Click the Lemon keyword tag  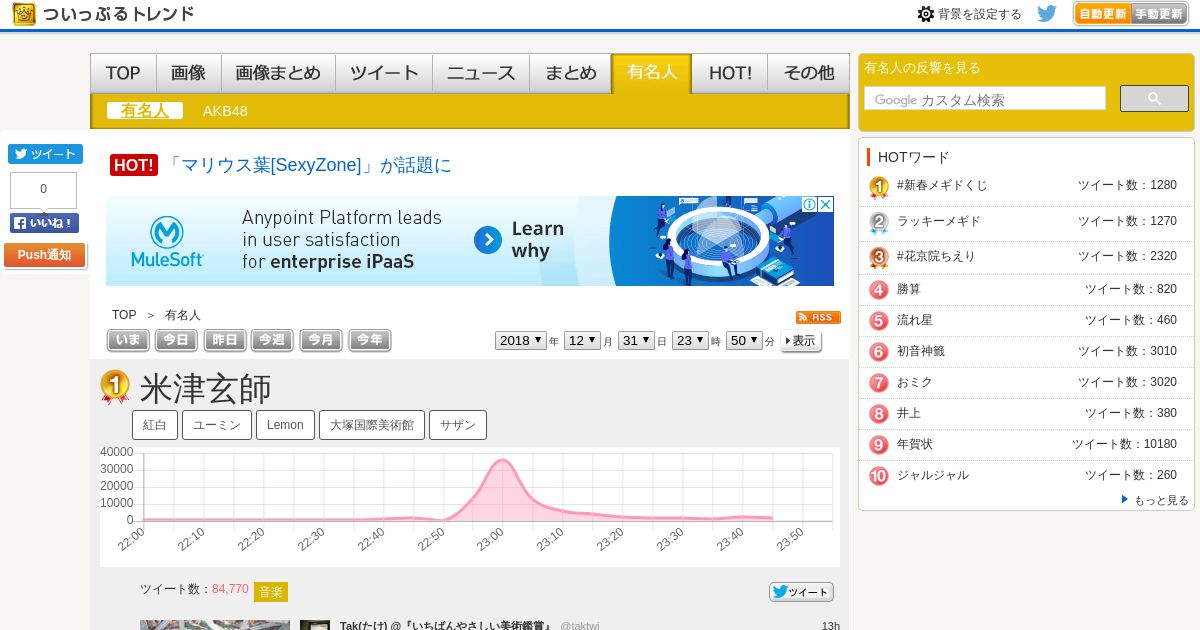coord(285,425)
